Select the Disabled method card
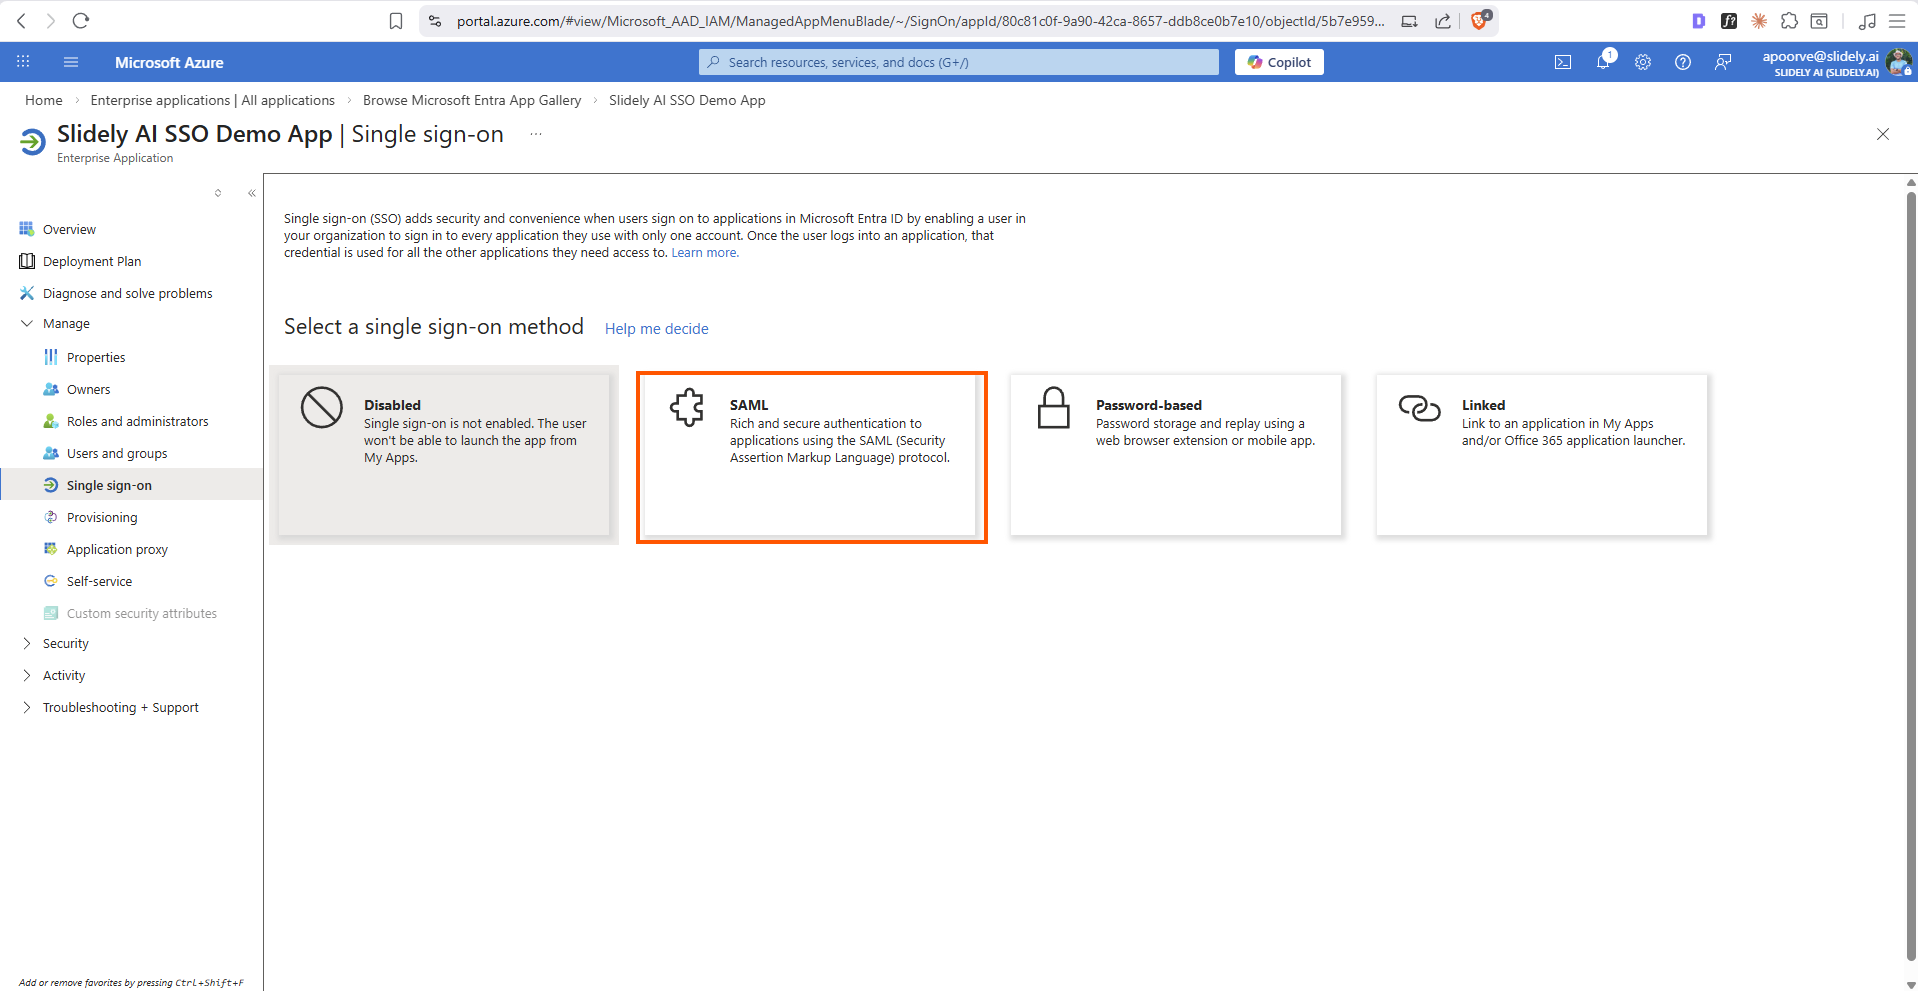 [444, 455]
